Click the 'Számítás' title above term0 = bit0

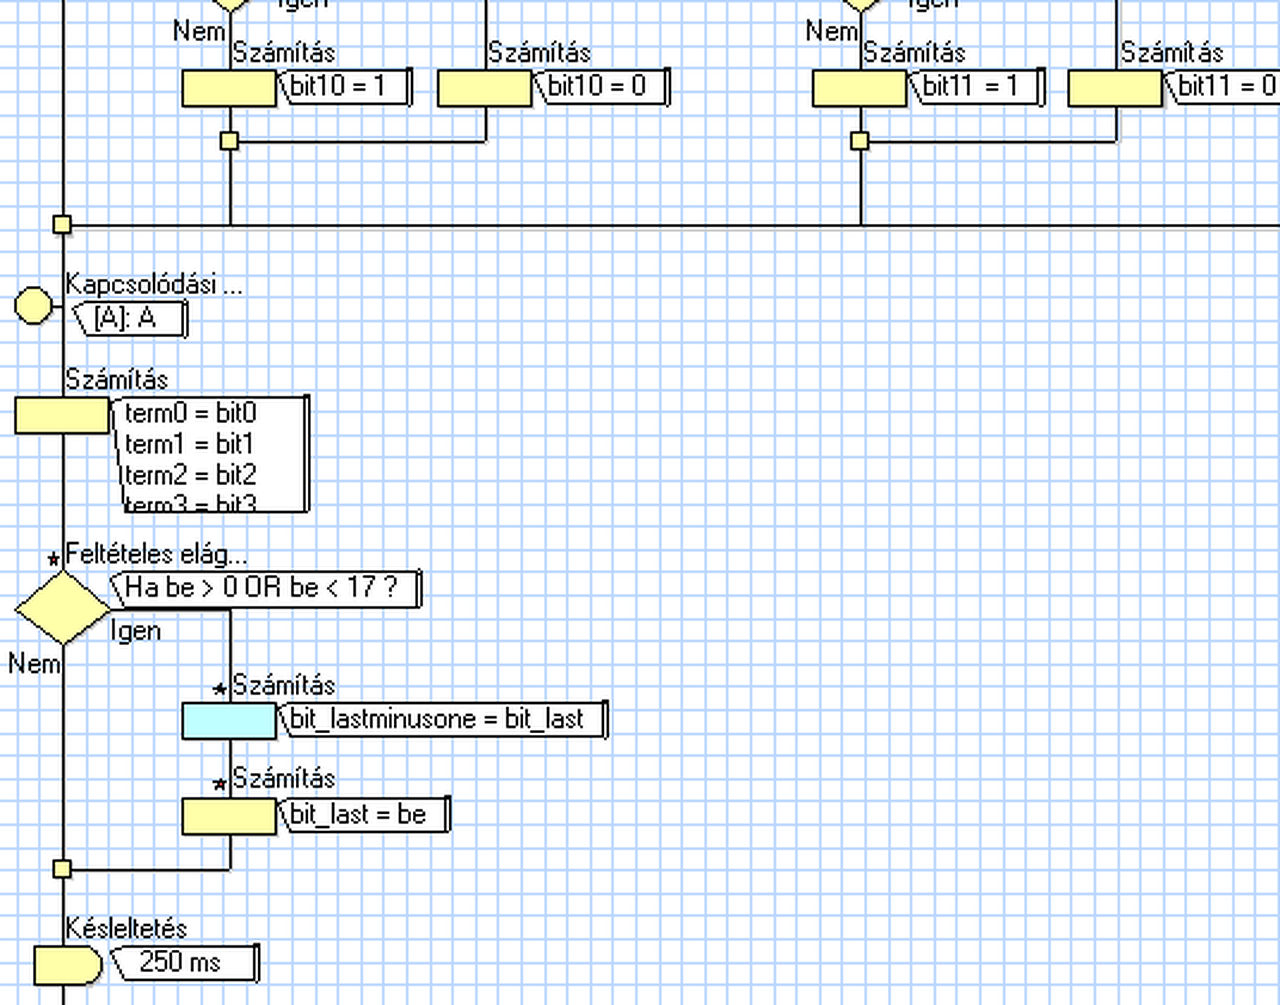click(x=117, y=379)
